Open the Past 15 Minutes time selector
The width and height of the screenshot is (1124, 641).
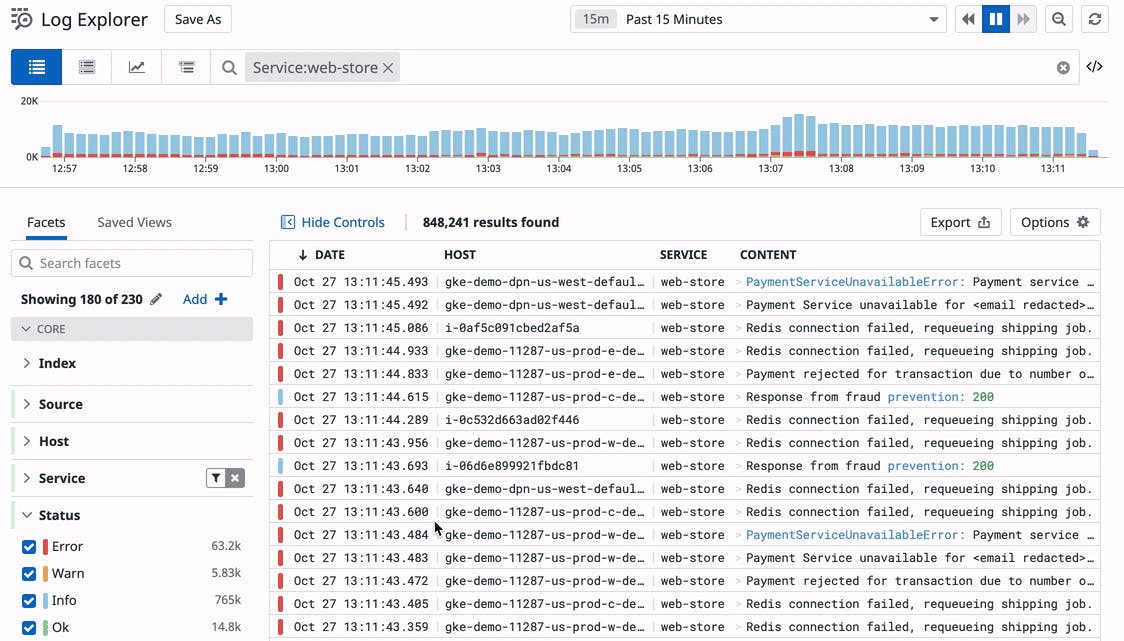pyautogui.click(x=757, y=18)
